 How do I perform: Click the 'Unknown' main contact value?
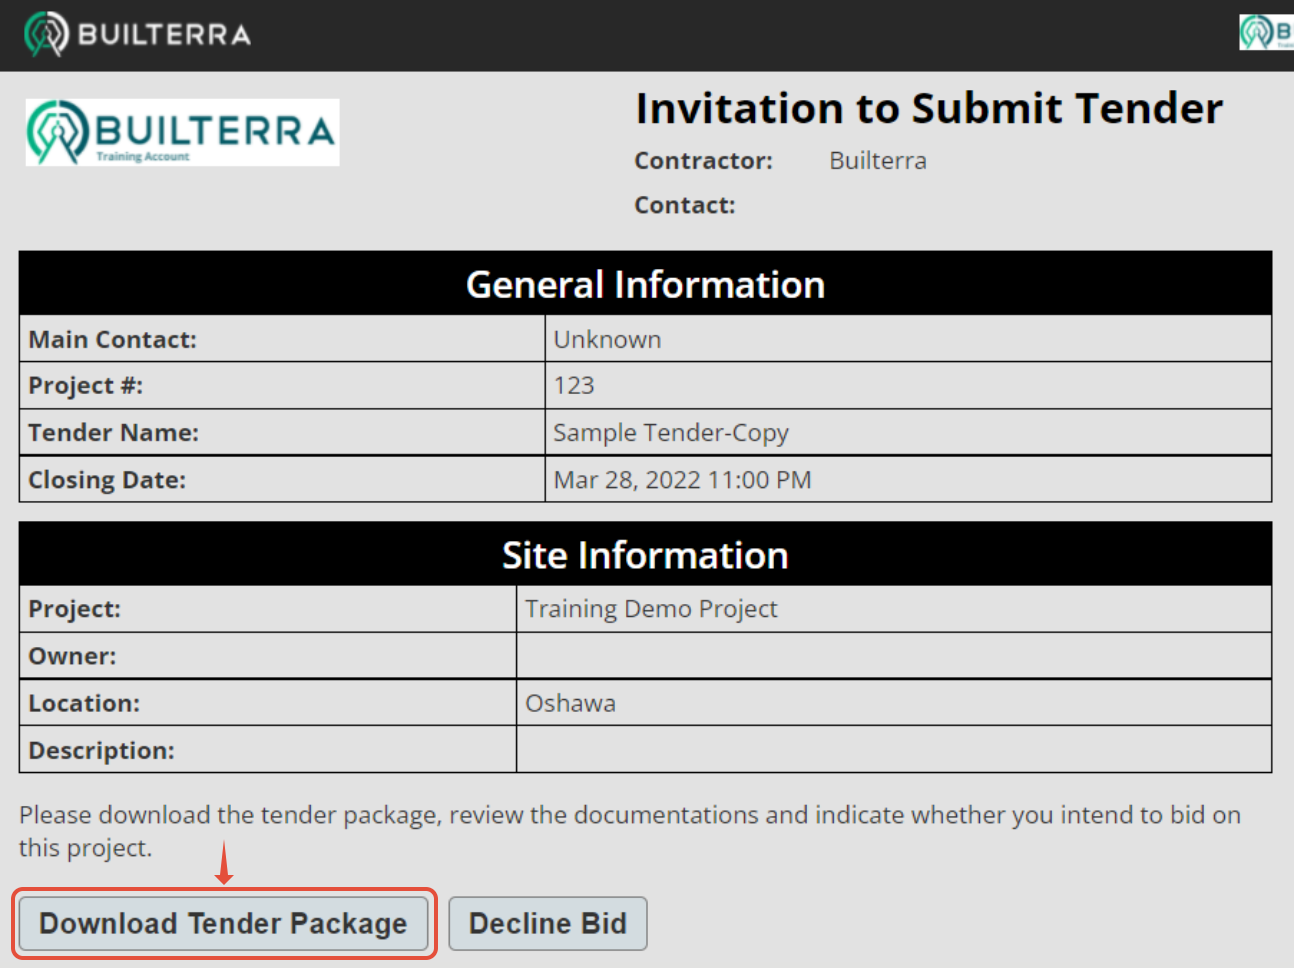point(607,340)
